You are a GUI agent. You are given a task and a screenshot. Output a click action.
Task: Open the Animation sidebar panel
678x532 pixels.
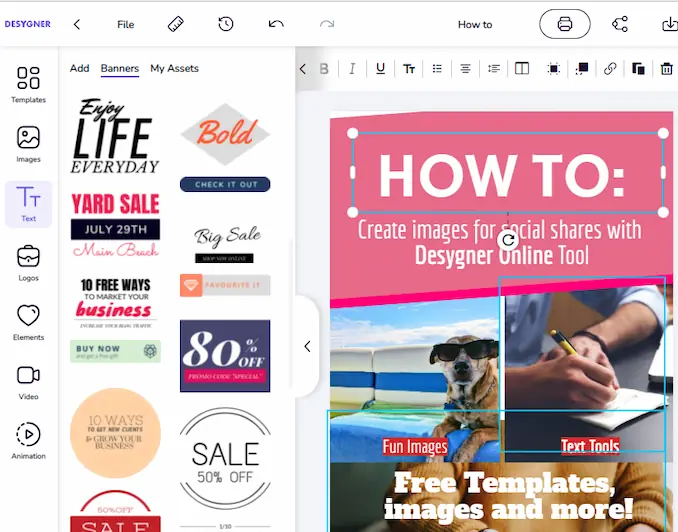pyautogui.click(x=29, y=440)
